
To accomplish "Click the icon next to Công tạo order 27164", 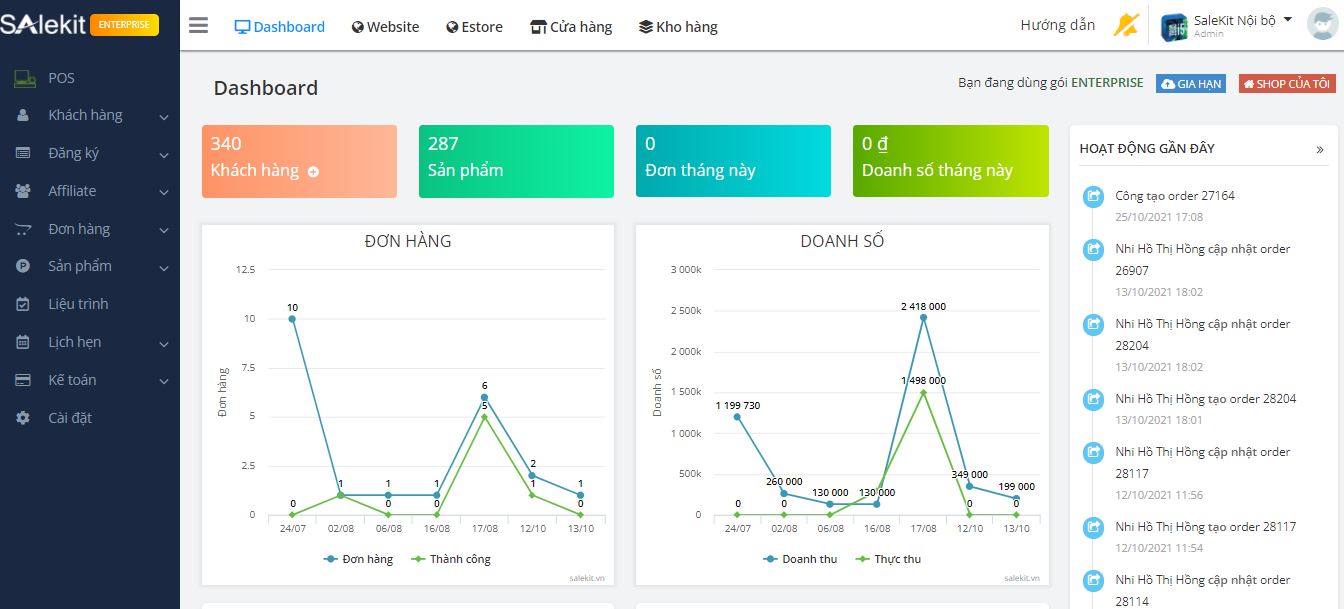I will (x=1093, y=197).
